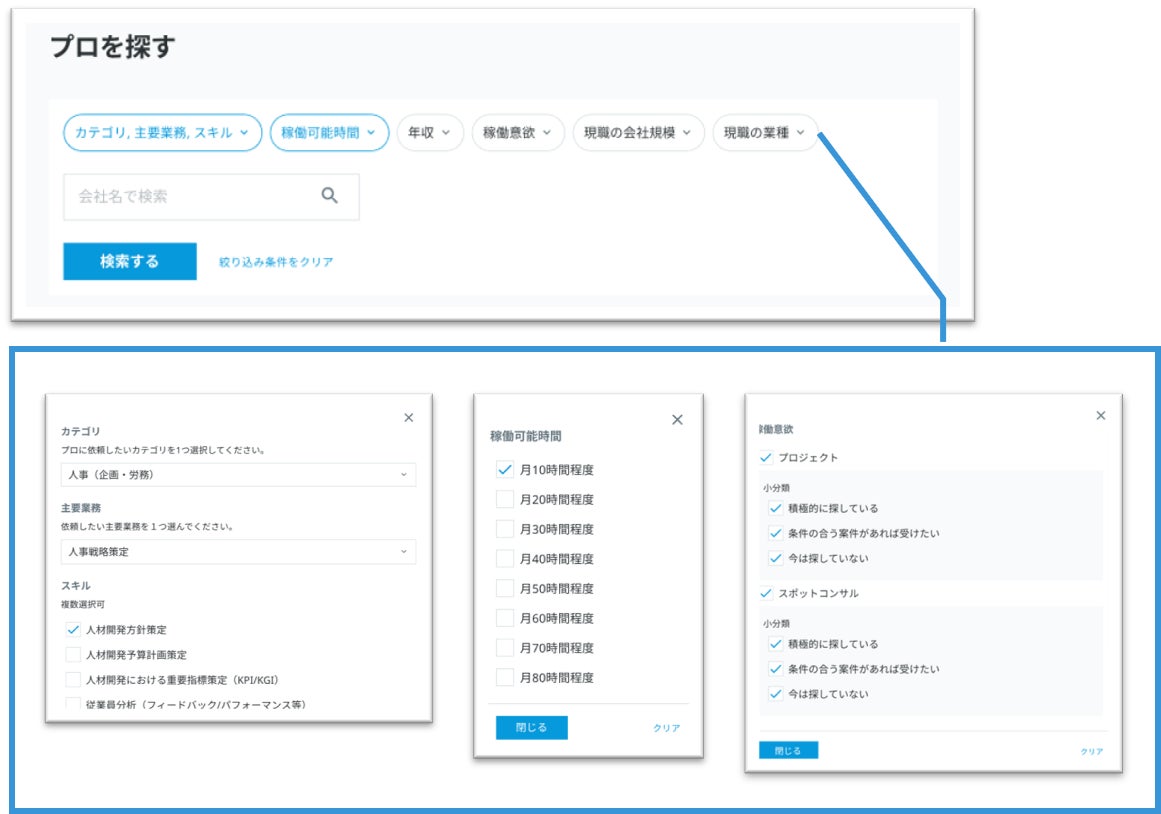Focus the 会社名で検索 input field
The height and width of the screenshot is (814, 1161).
211,196
